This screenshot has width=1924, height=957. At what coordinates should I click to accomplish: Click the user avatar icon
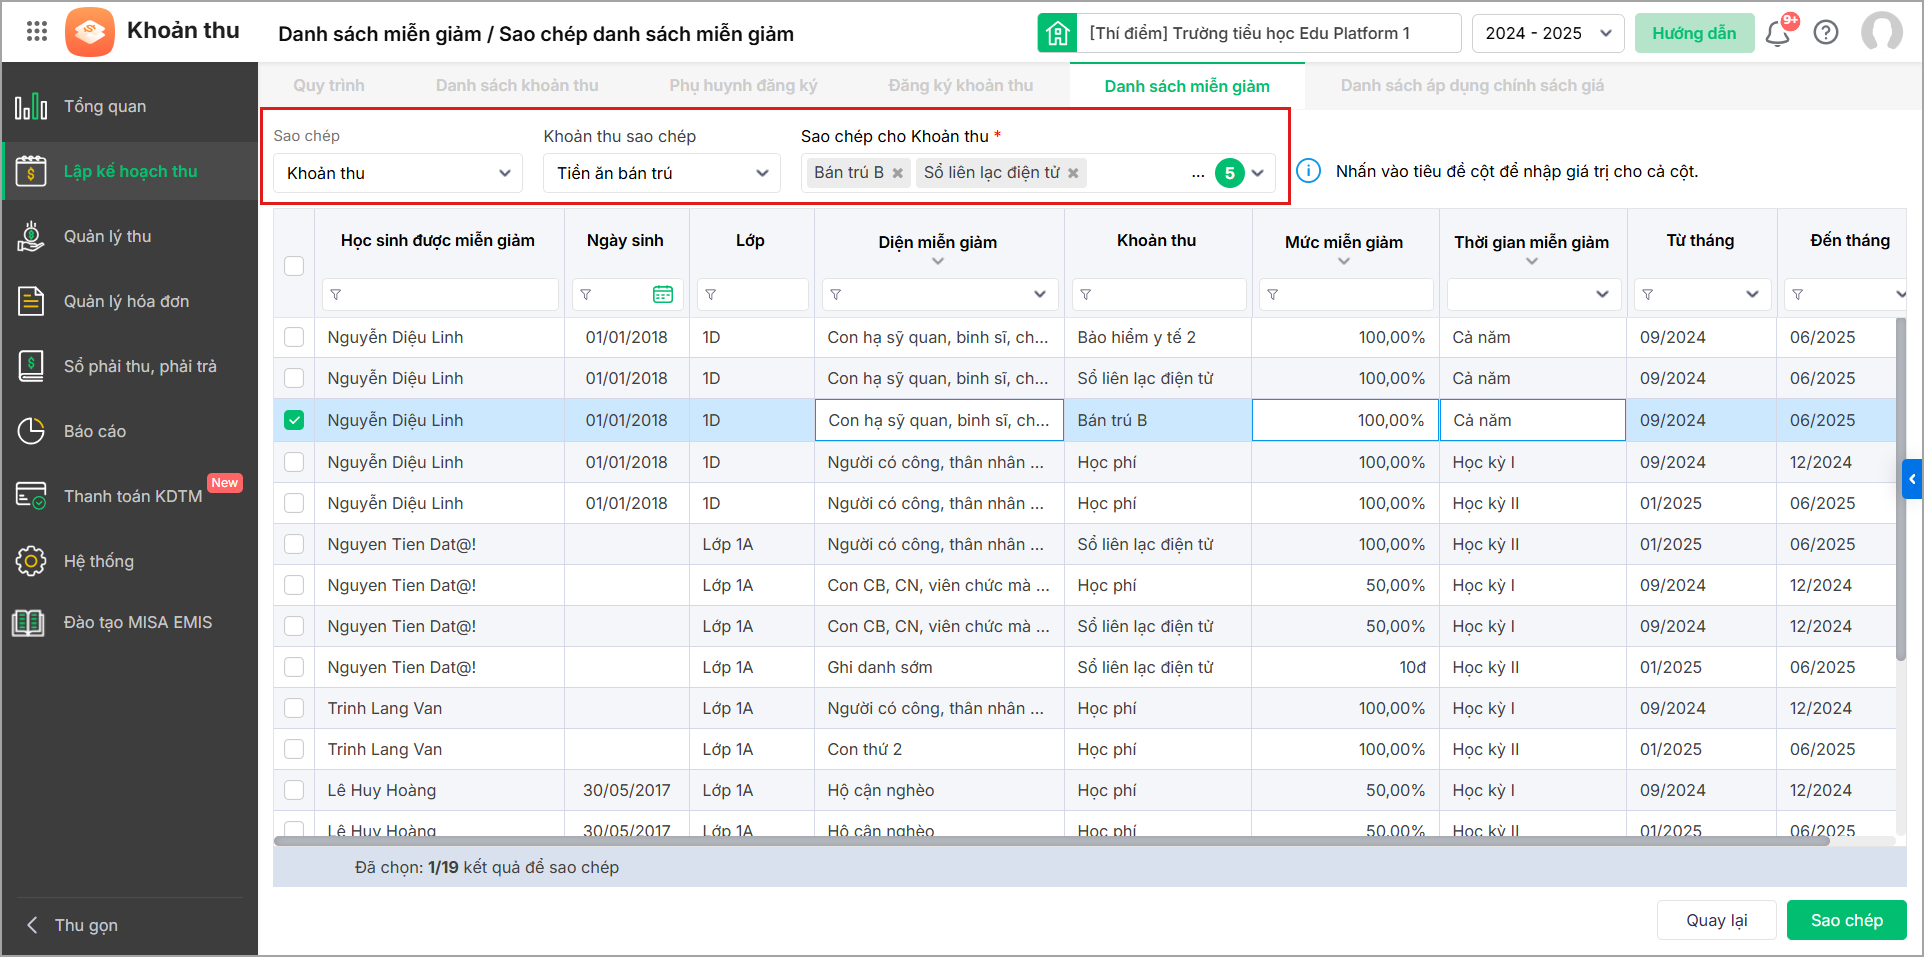[x=1881, y=32]
